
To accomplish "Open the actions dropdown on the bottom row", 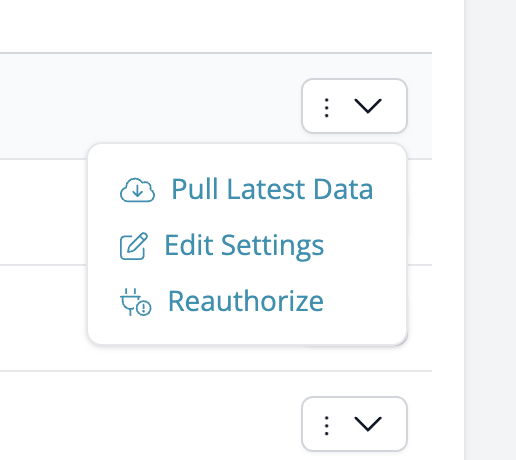I will [x=354, y=424].
